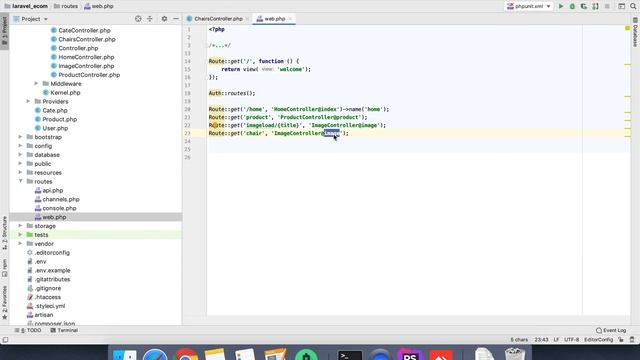The image size is (640, 360).
Task: Expand the public folder
Action: coord(20,164)
